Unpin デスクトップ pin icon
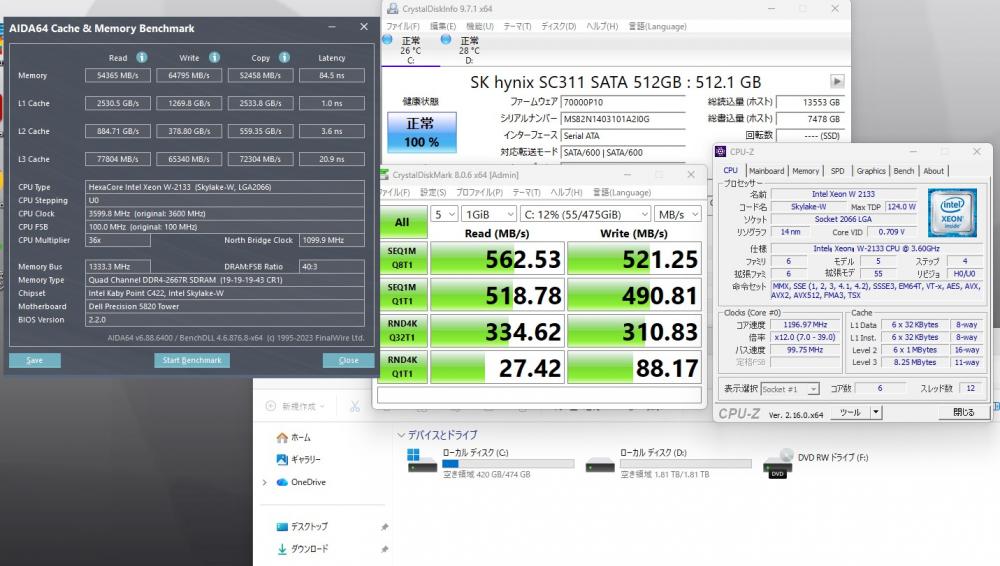The height and width of the screenshot is (566, 1000). (x=385, y=527)
